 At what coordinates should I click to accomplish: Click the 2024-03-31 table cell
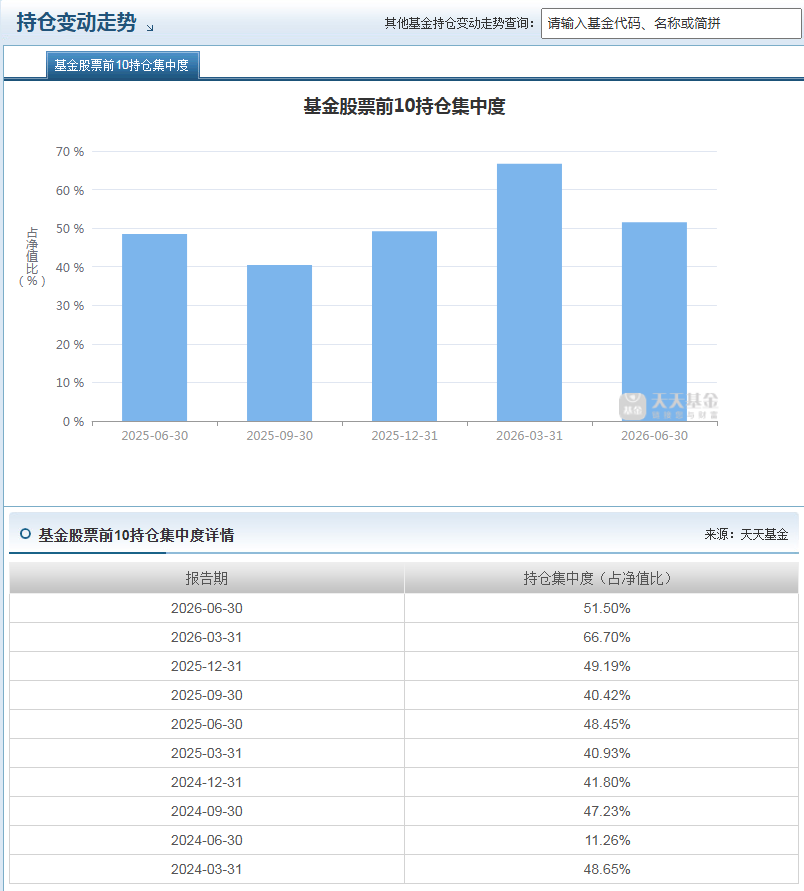[207, 869]
